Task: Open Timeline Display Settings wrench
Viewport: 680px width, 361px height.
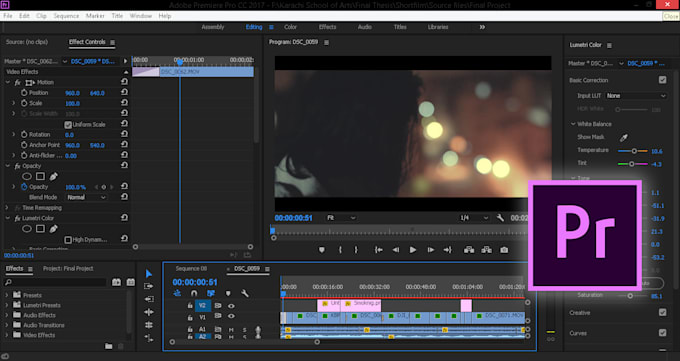Action: [245, 294]
